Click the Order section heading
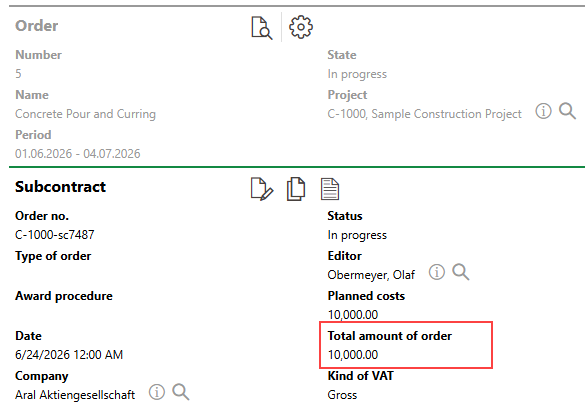 37,26
